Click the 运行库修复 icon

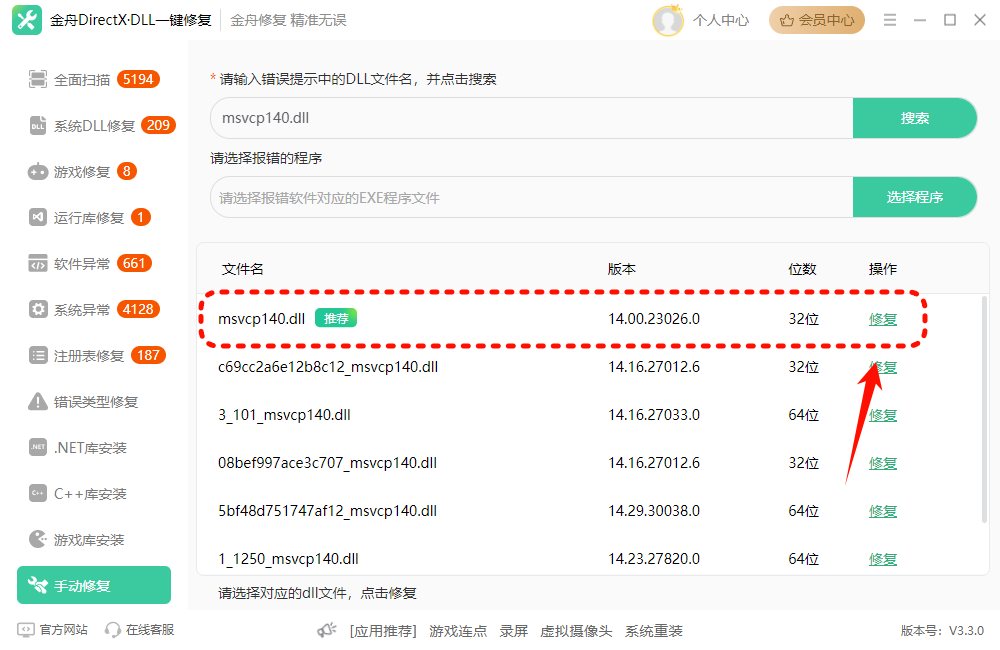pyautogui.click(x=38, y=218)
